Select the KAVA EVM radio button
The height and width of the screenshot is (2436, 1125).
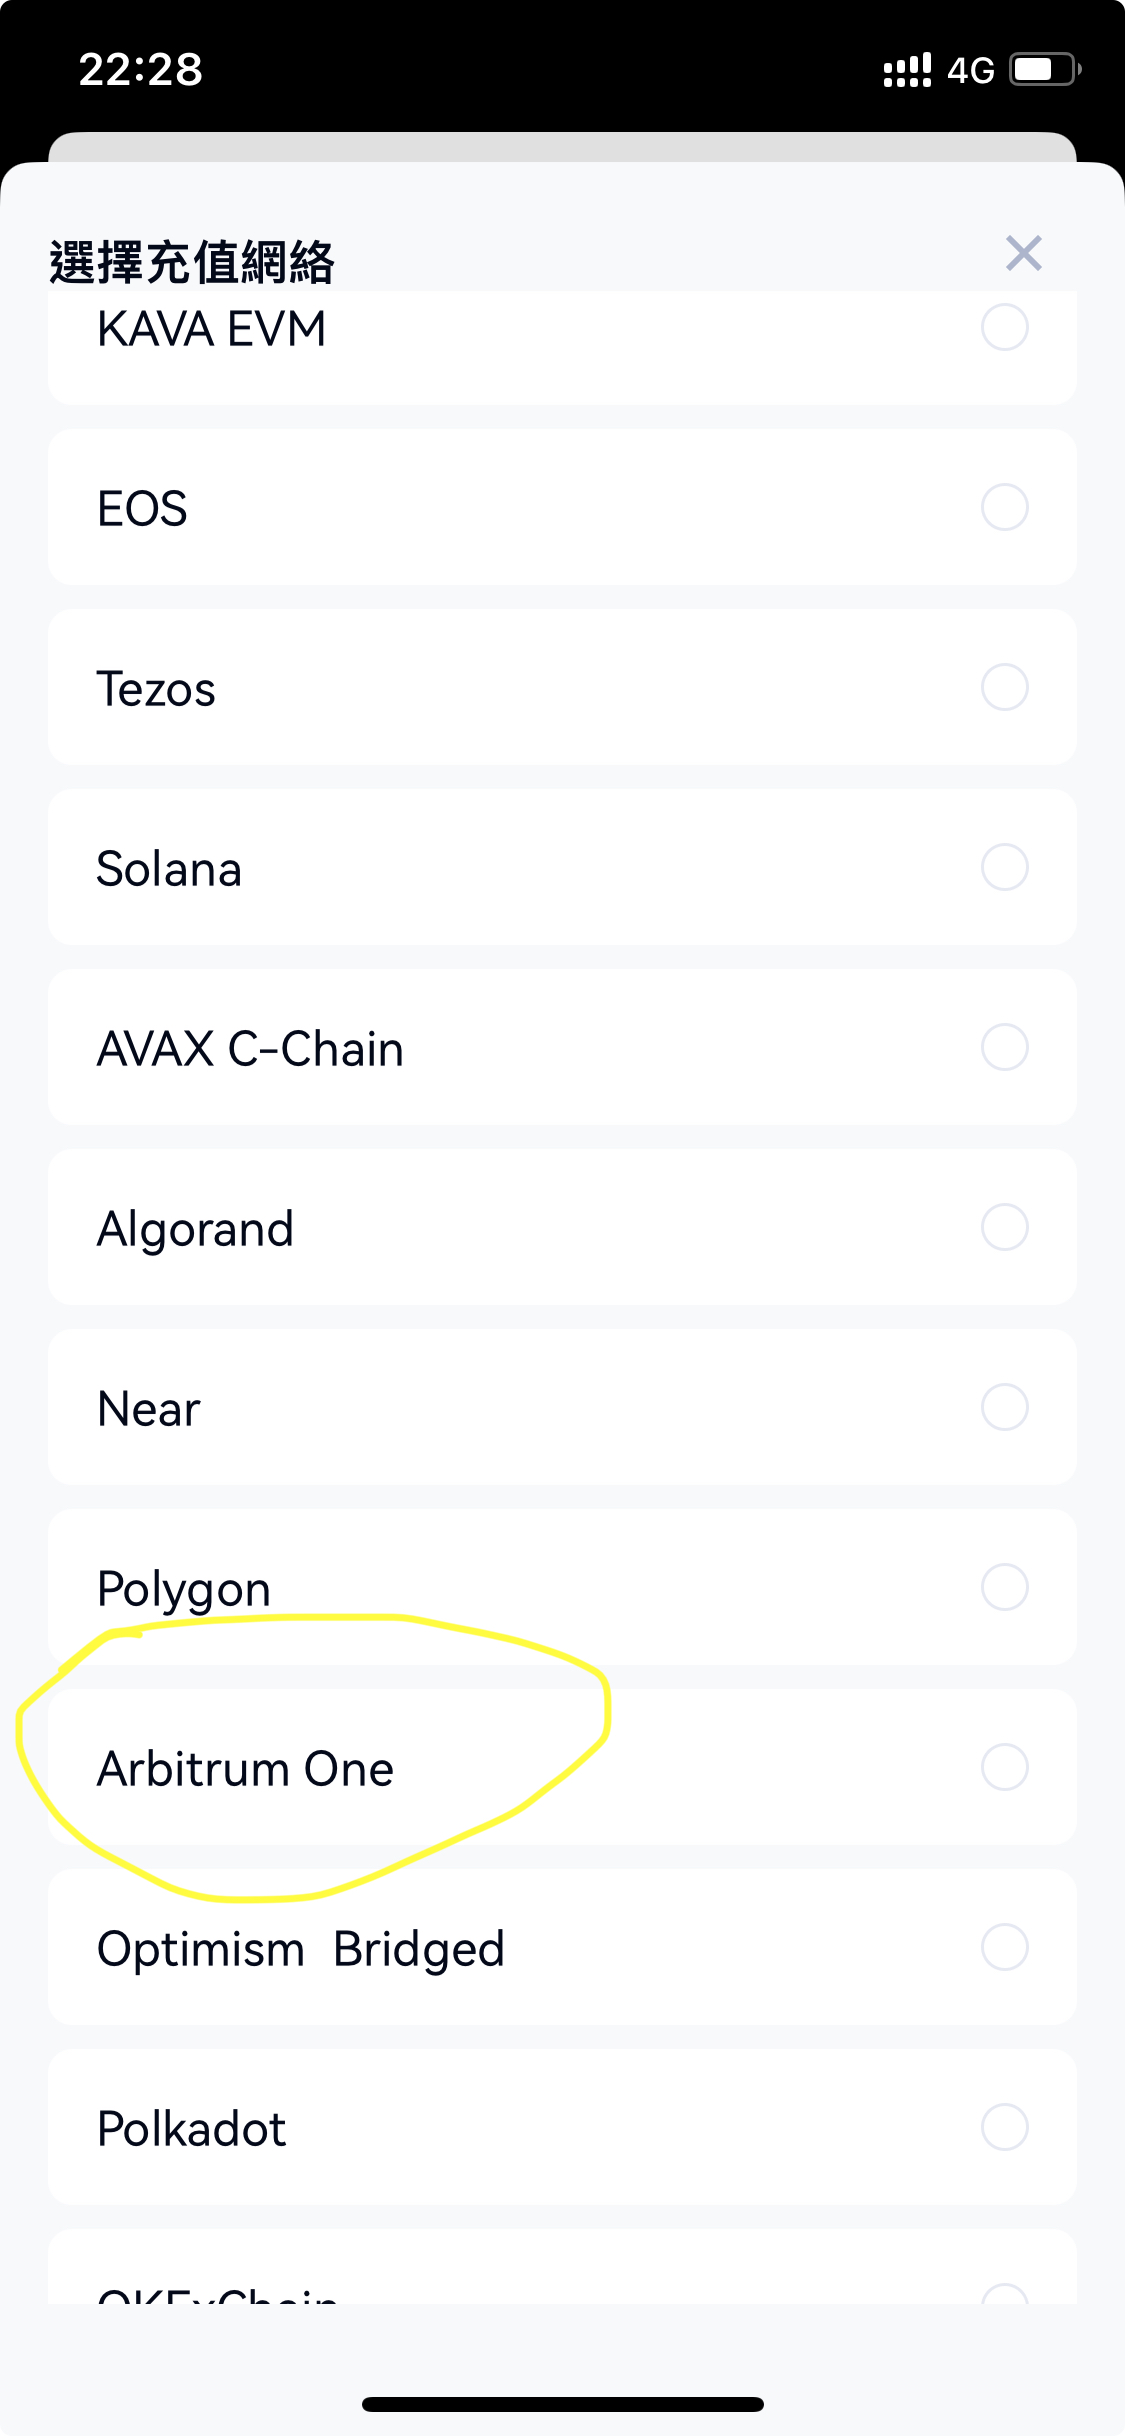tap(1004, 328)
